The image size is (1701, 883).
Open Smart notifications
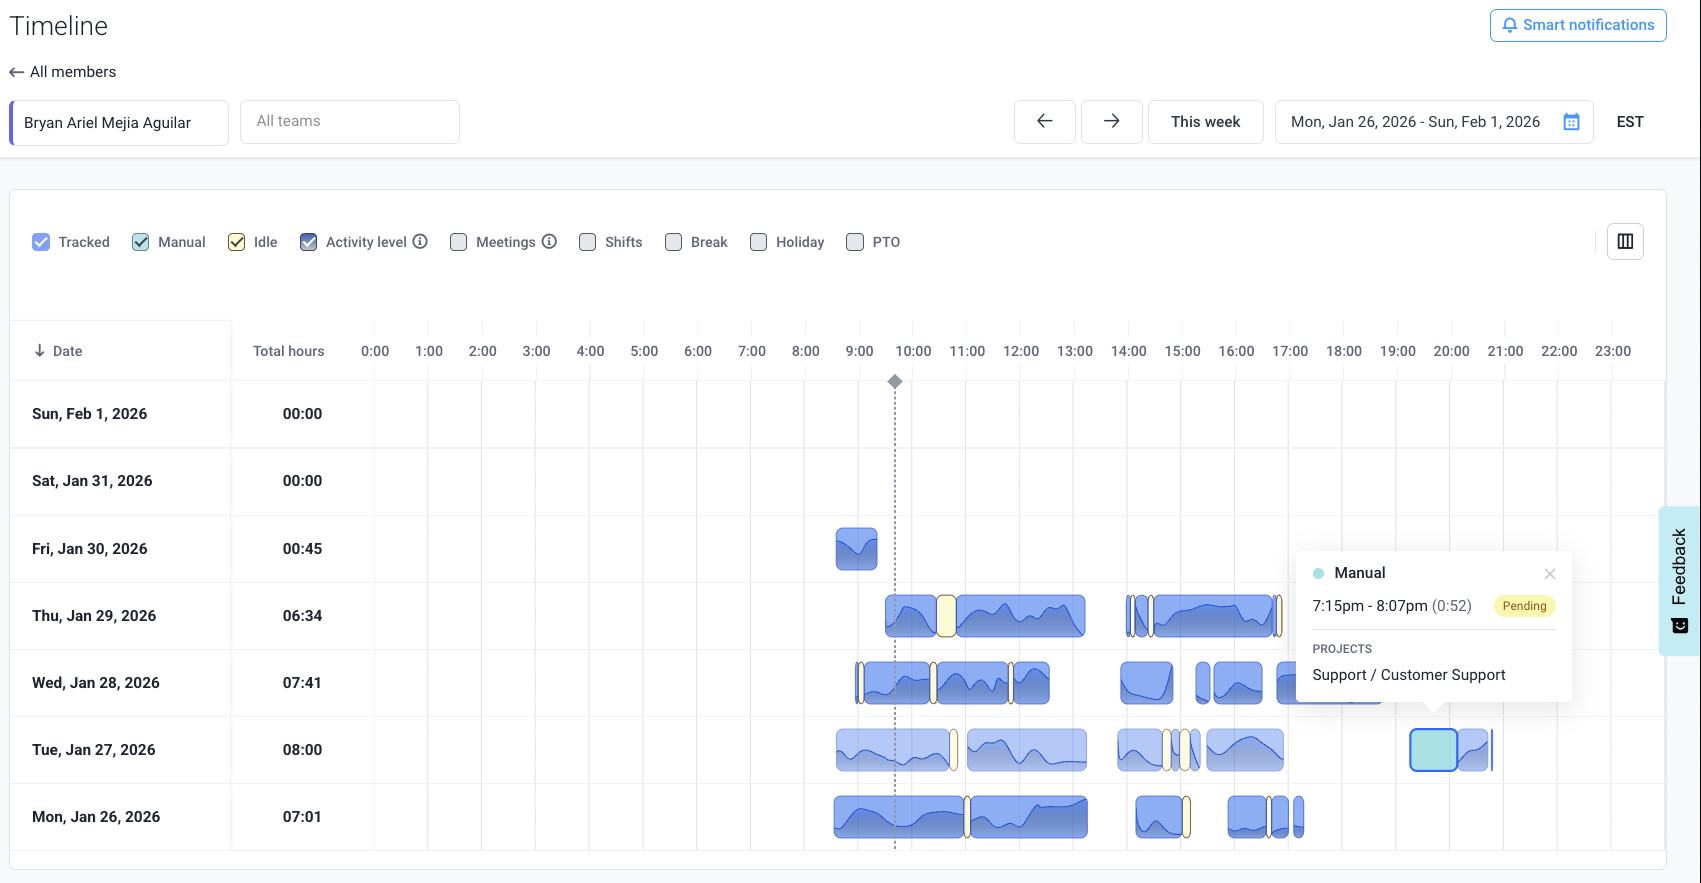pos(1577,25)
